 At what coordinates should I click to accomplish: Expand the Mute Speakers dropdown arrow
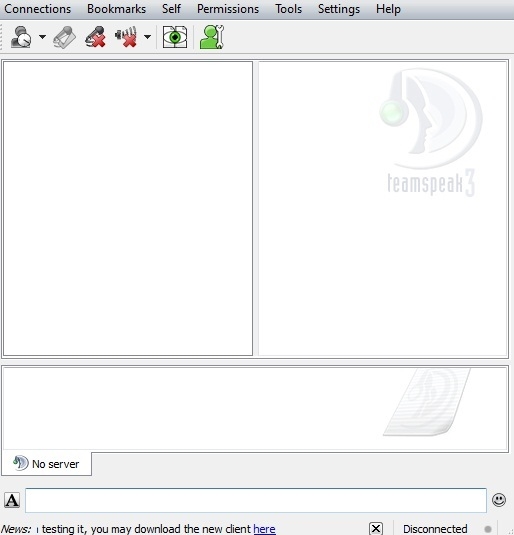[x=147, y=37]
